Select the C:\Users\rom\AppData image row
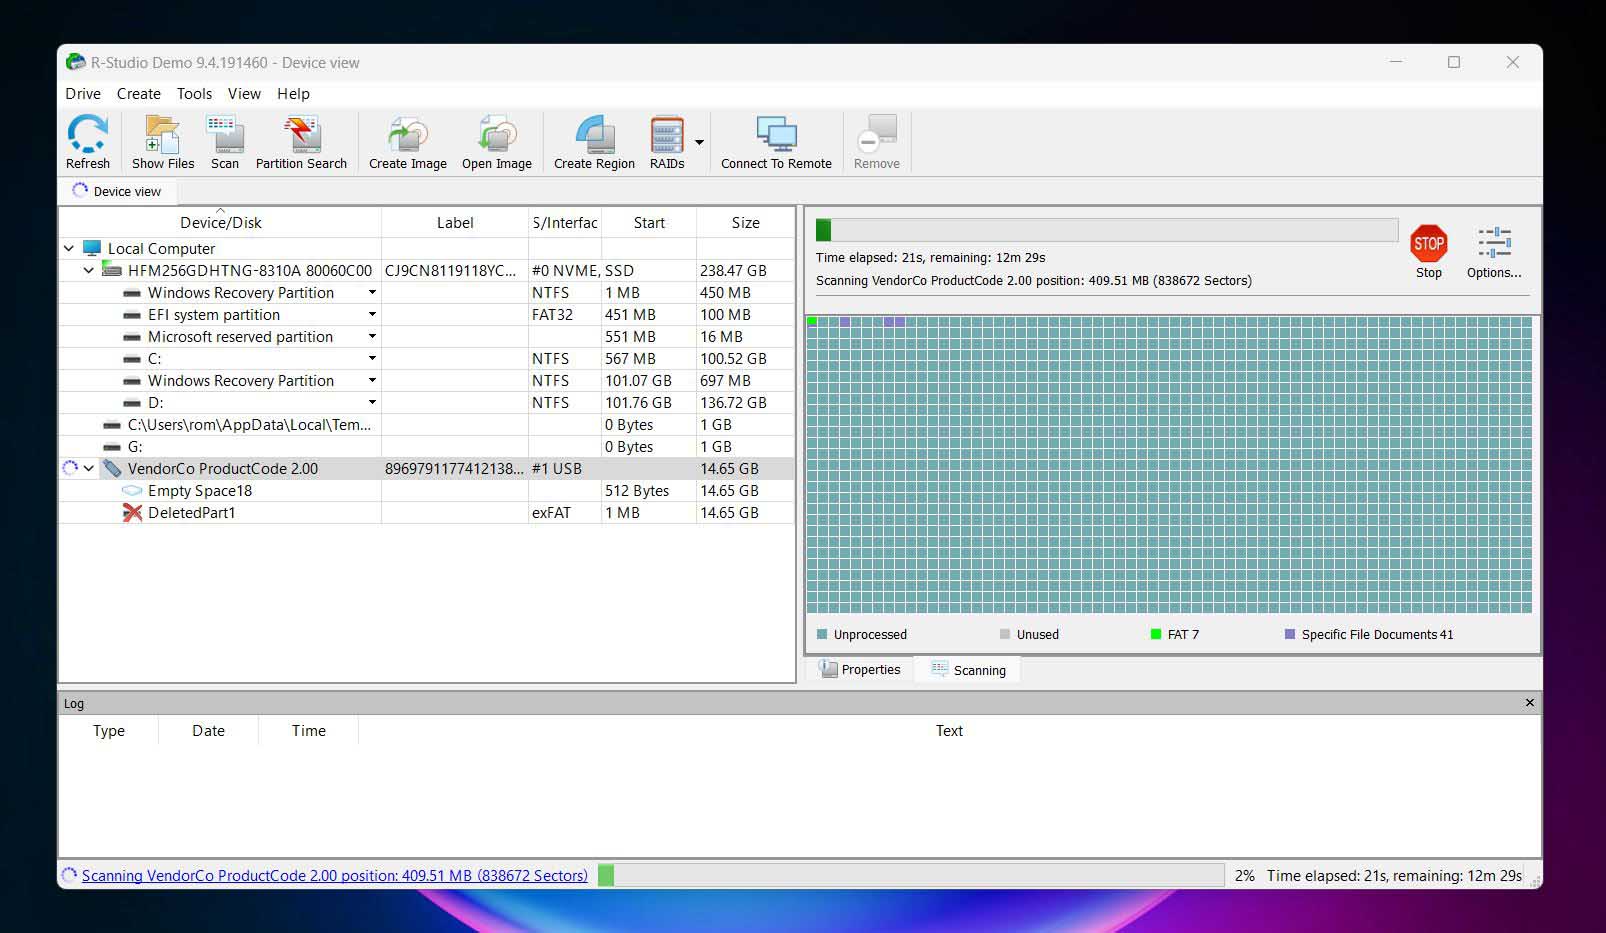Viewport: 1606px width, 933px height. point(427,425)
